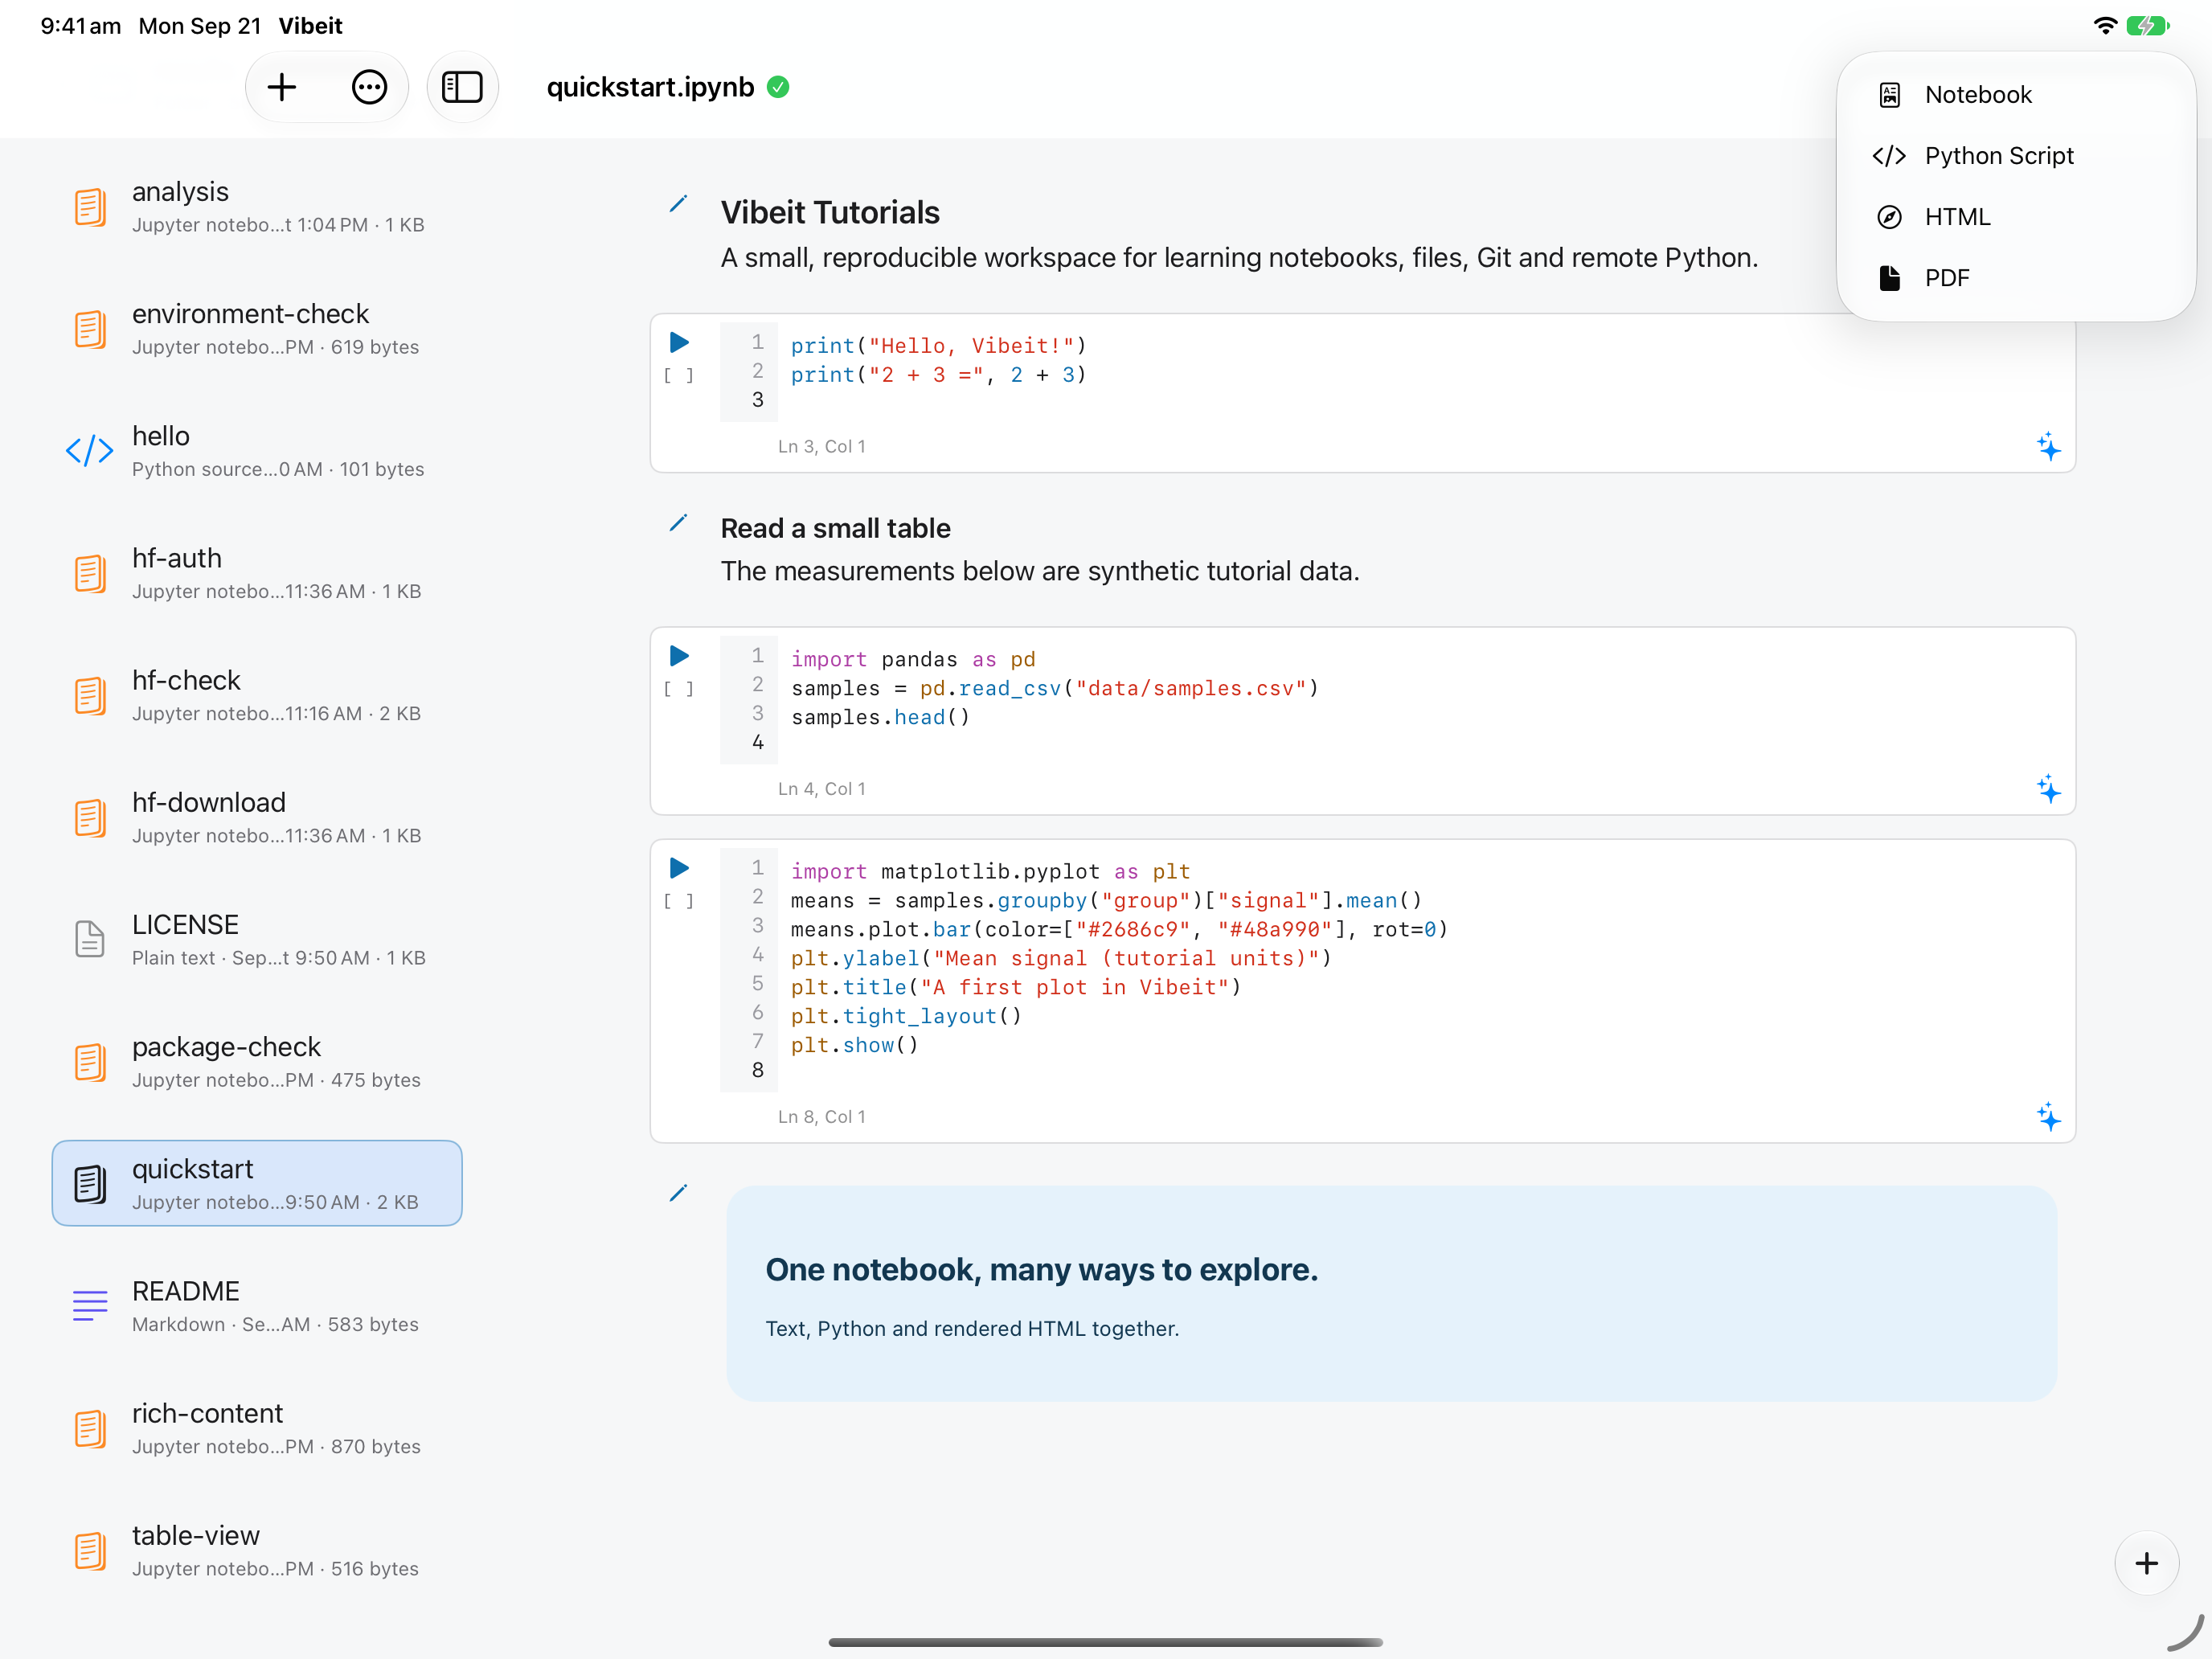Open the package-check notebook

click(x=257, y=1061)
